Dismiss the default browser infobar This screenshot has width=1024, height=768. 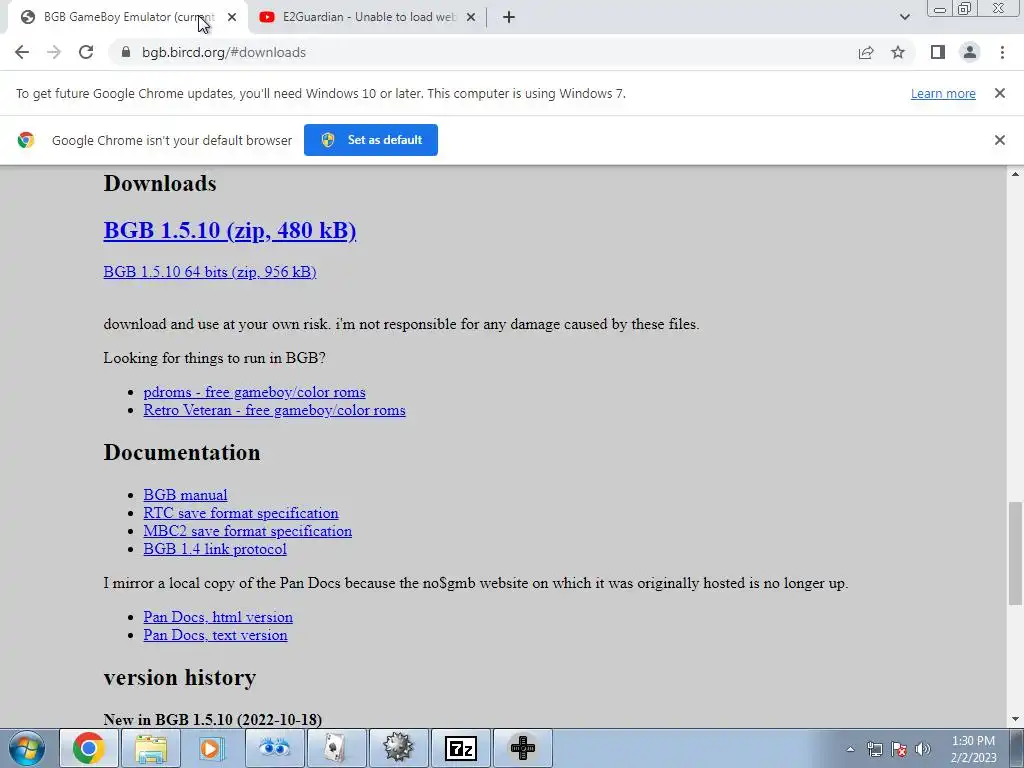click(x=1000, y=140)
